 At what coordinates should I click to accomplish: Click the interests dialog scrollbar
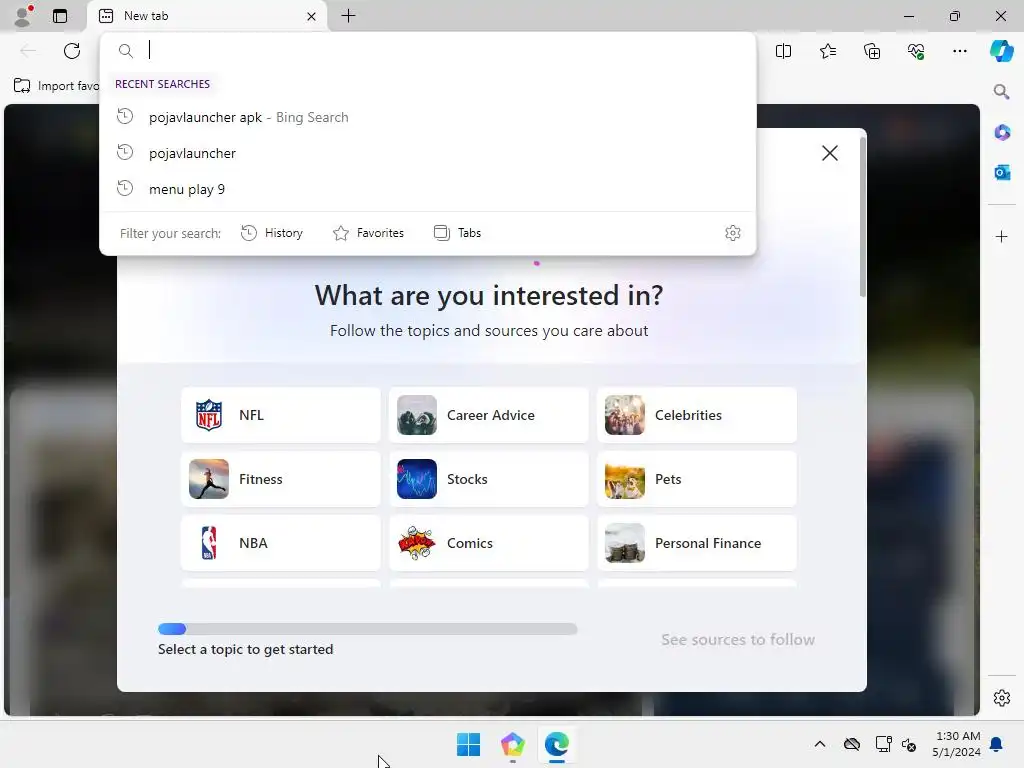click(863, 216)
